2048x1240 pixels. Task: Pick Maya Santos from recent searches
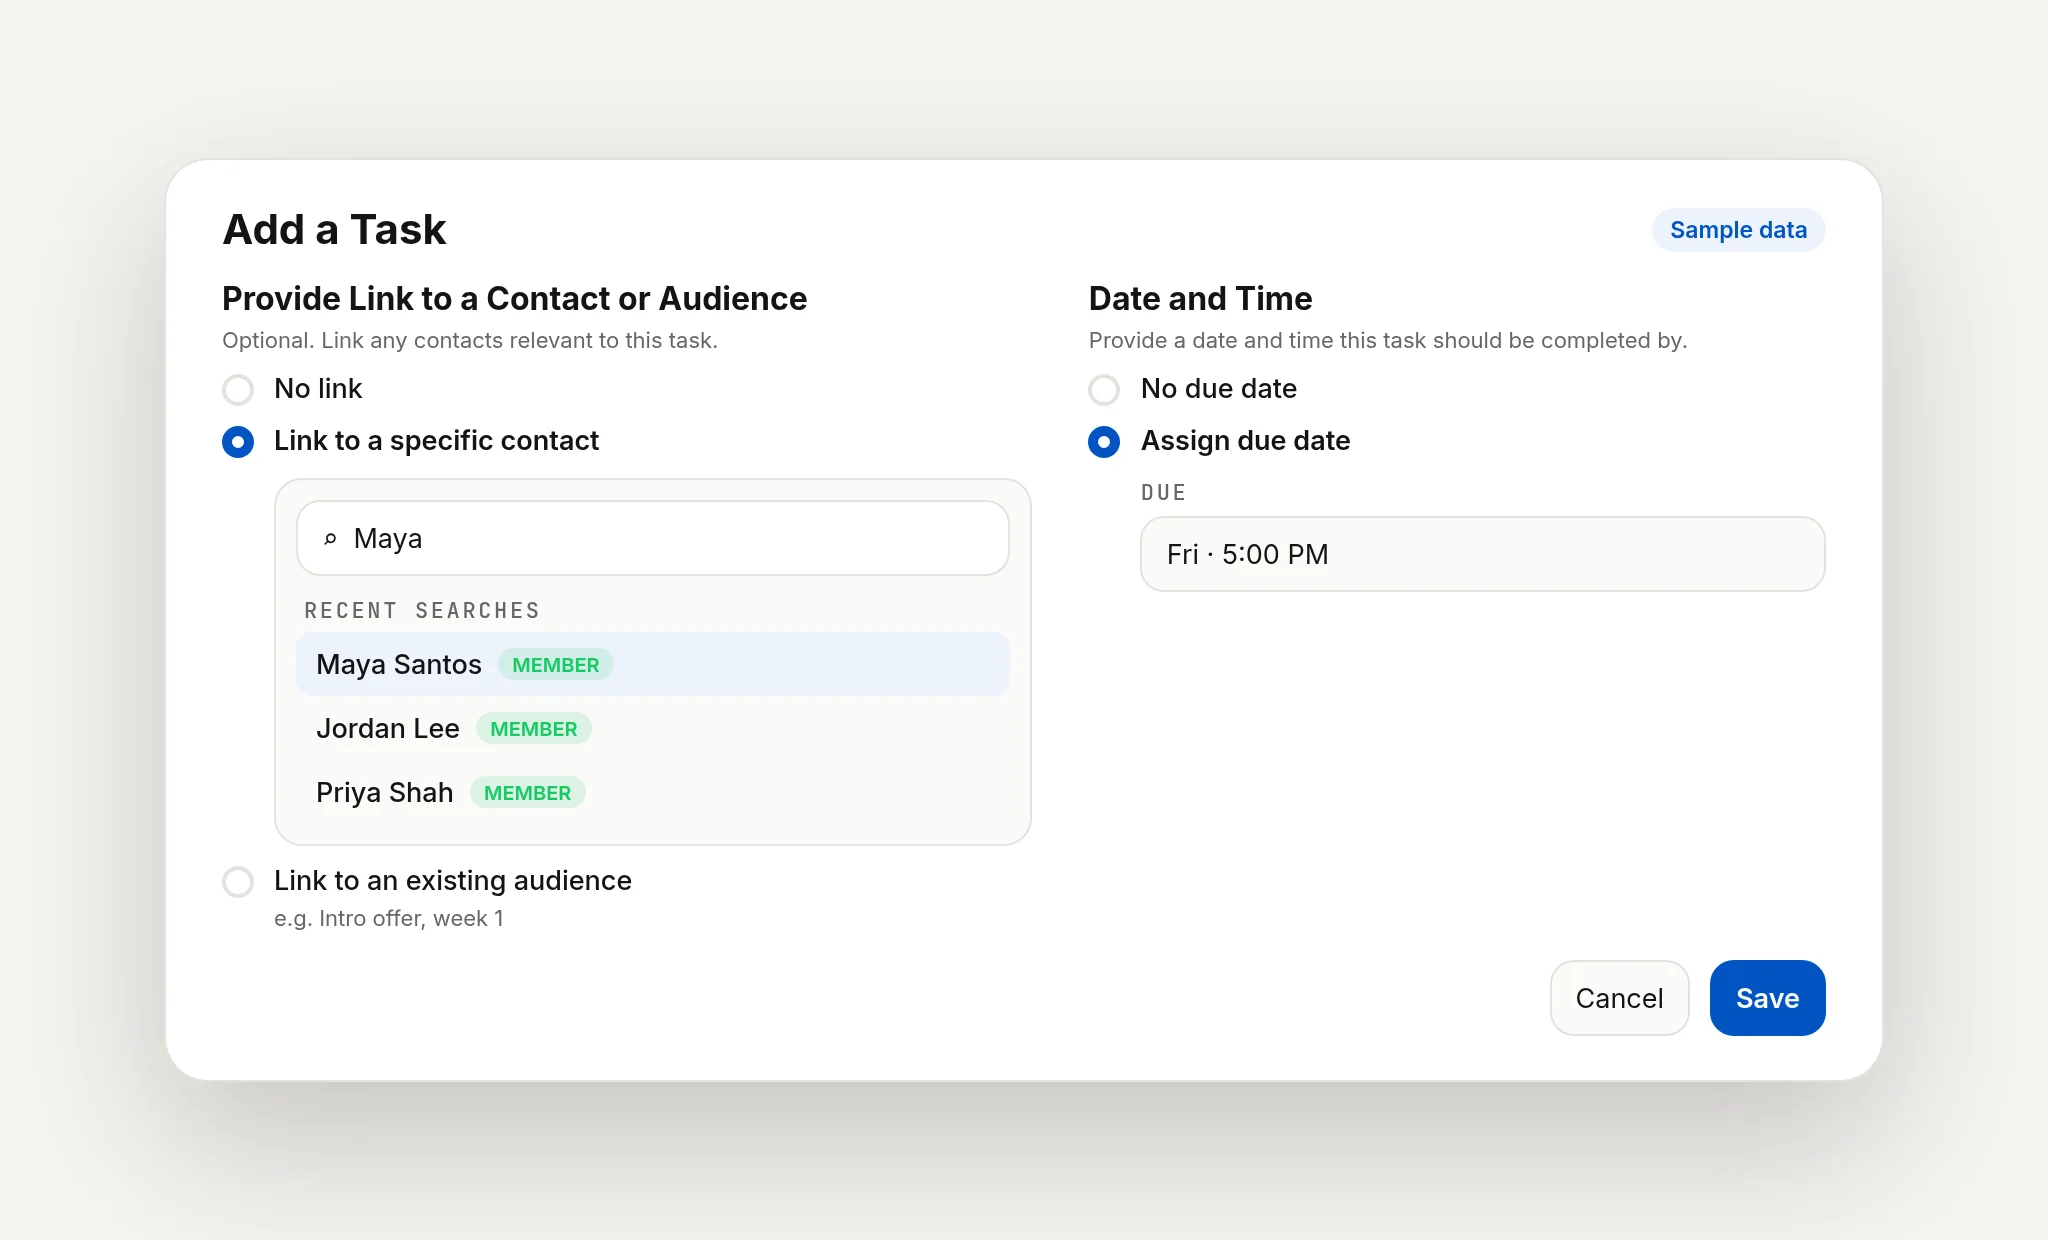[652, 664]
